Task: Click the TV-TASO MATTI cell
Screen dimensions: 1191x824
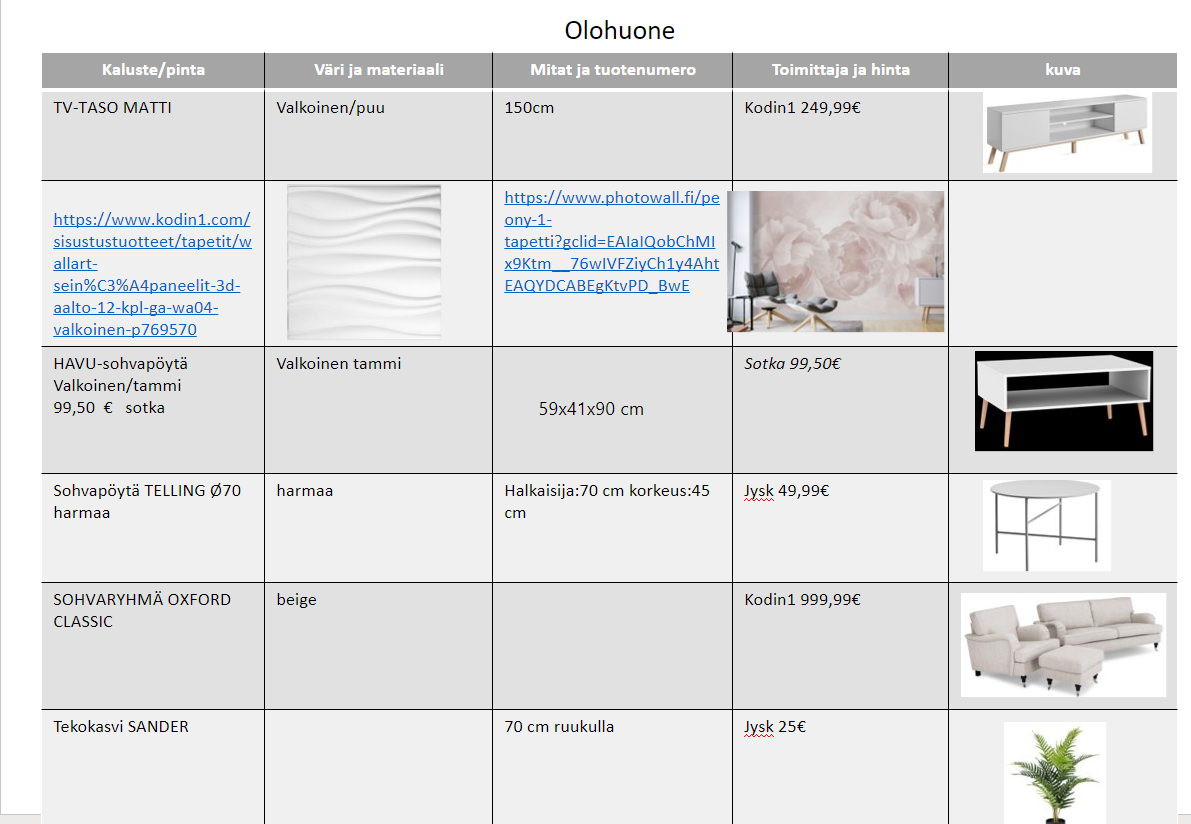Action: (x=153, y=135)
